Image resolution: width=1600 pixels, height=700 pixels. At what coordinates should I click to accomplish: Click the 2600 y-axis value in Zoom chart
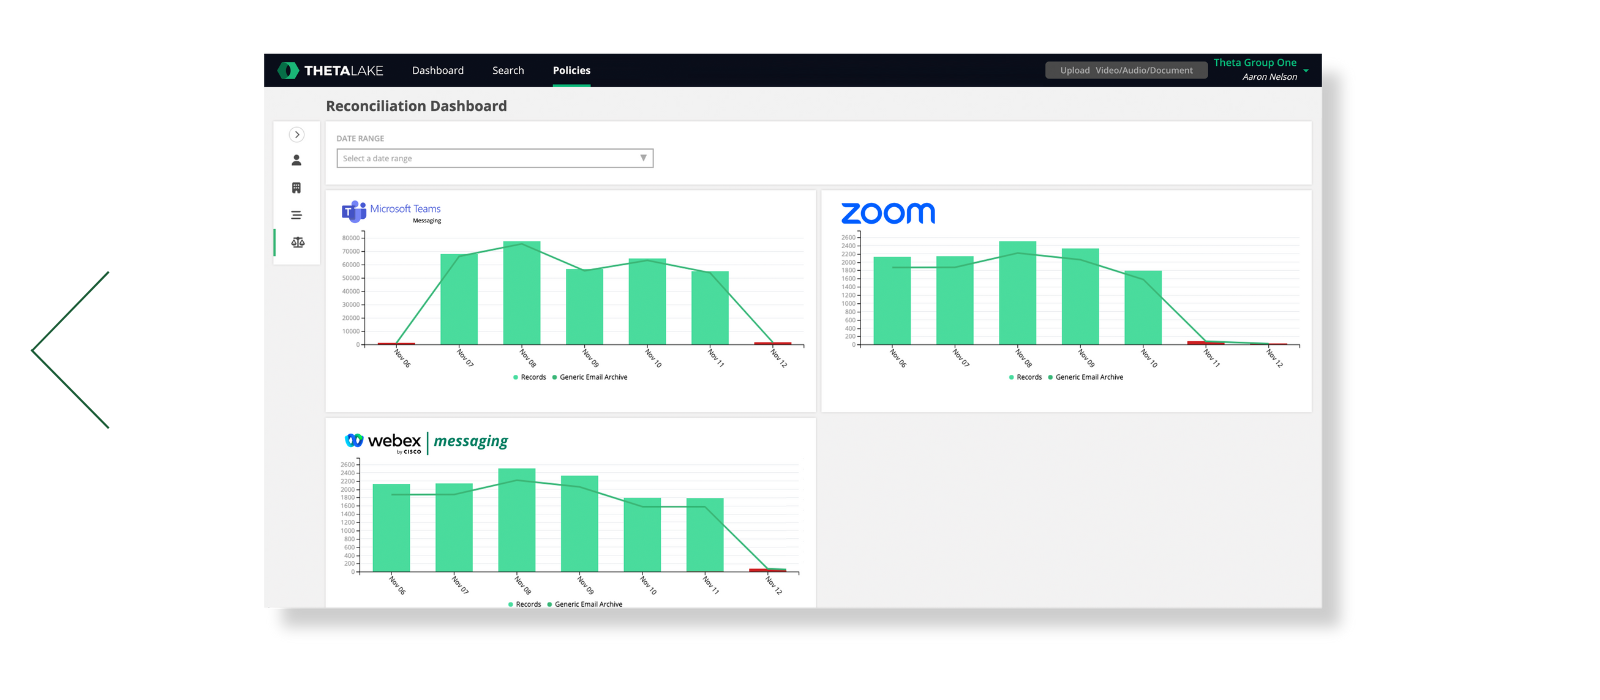tap(848, 238)
